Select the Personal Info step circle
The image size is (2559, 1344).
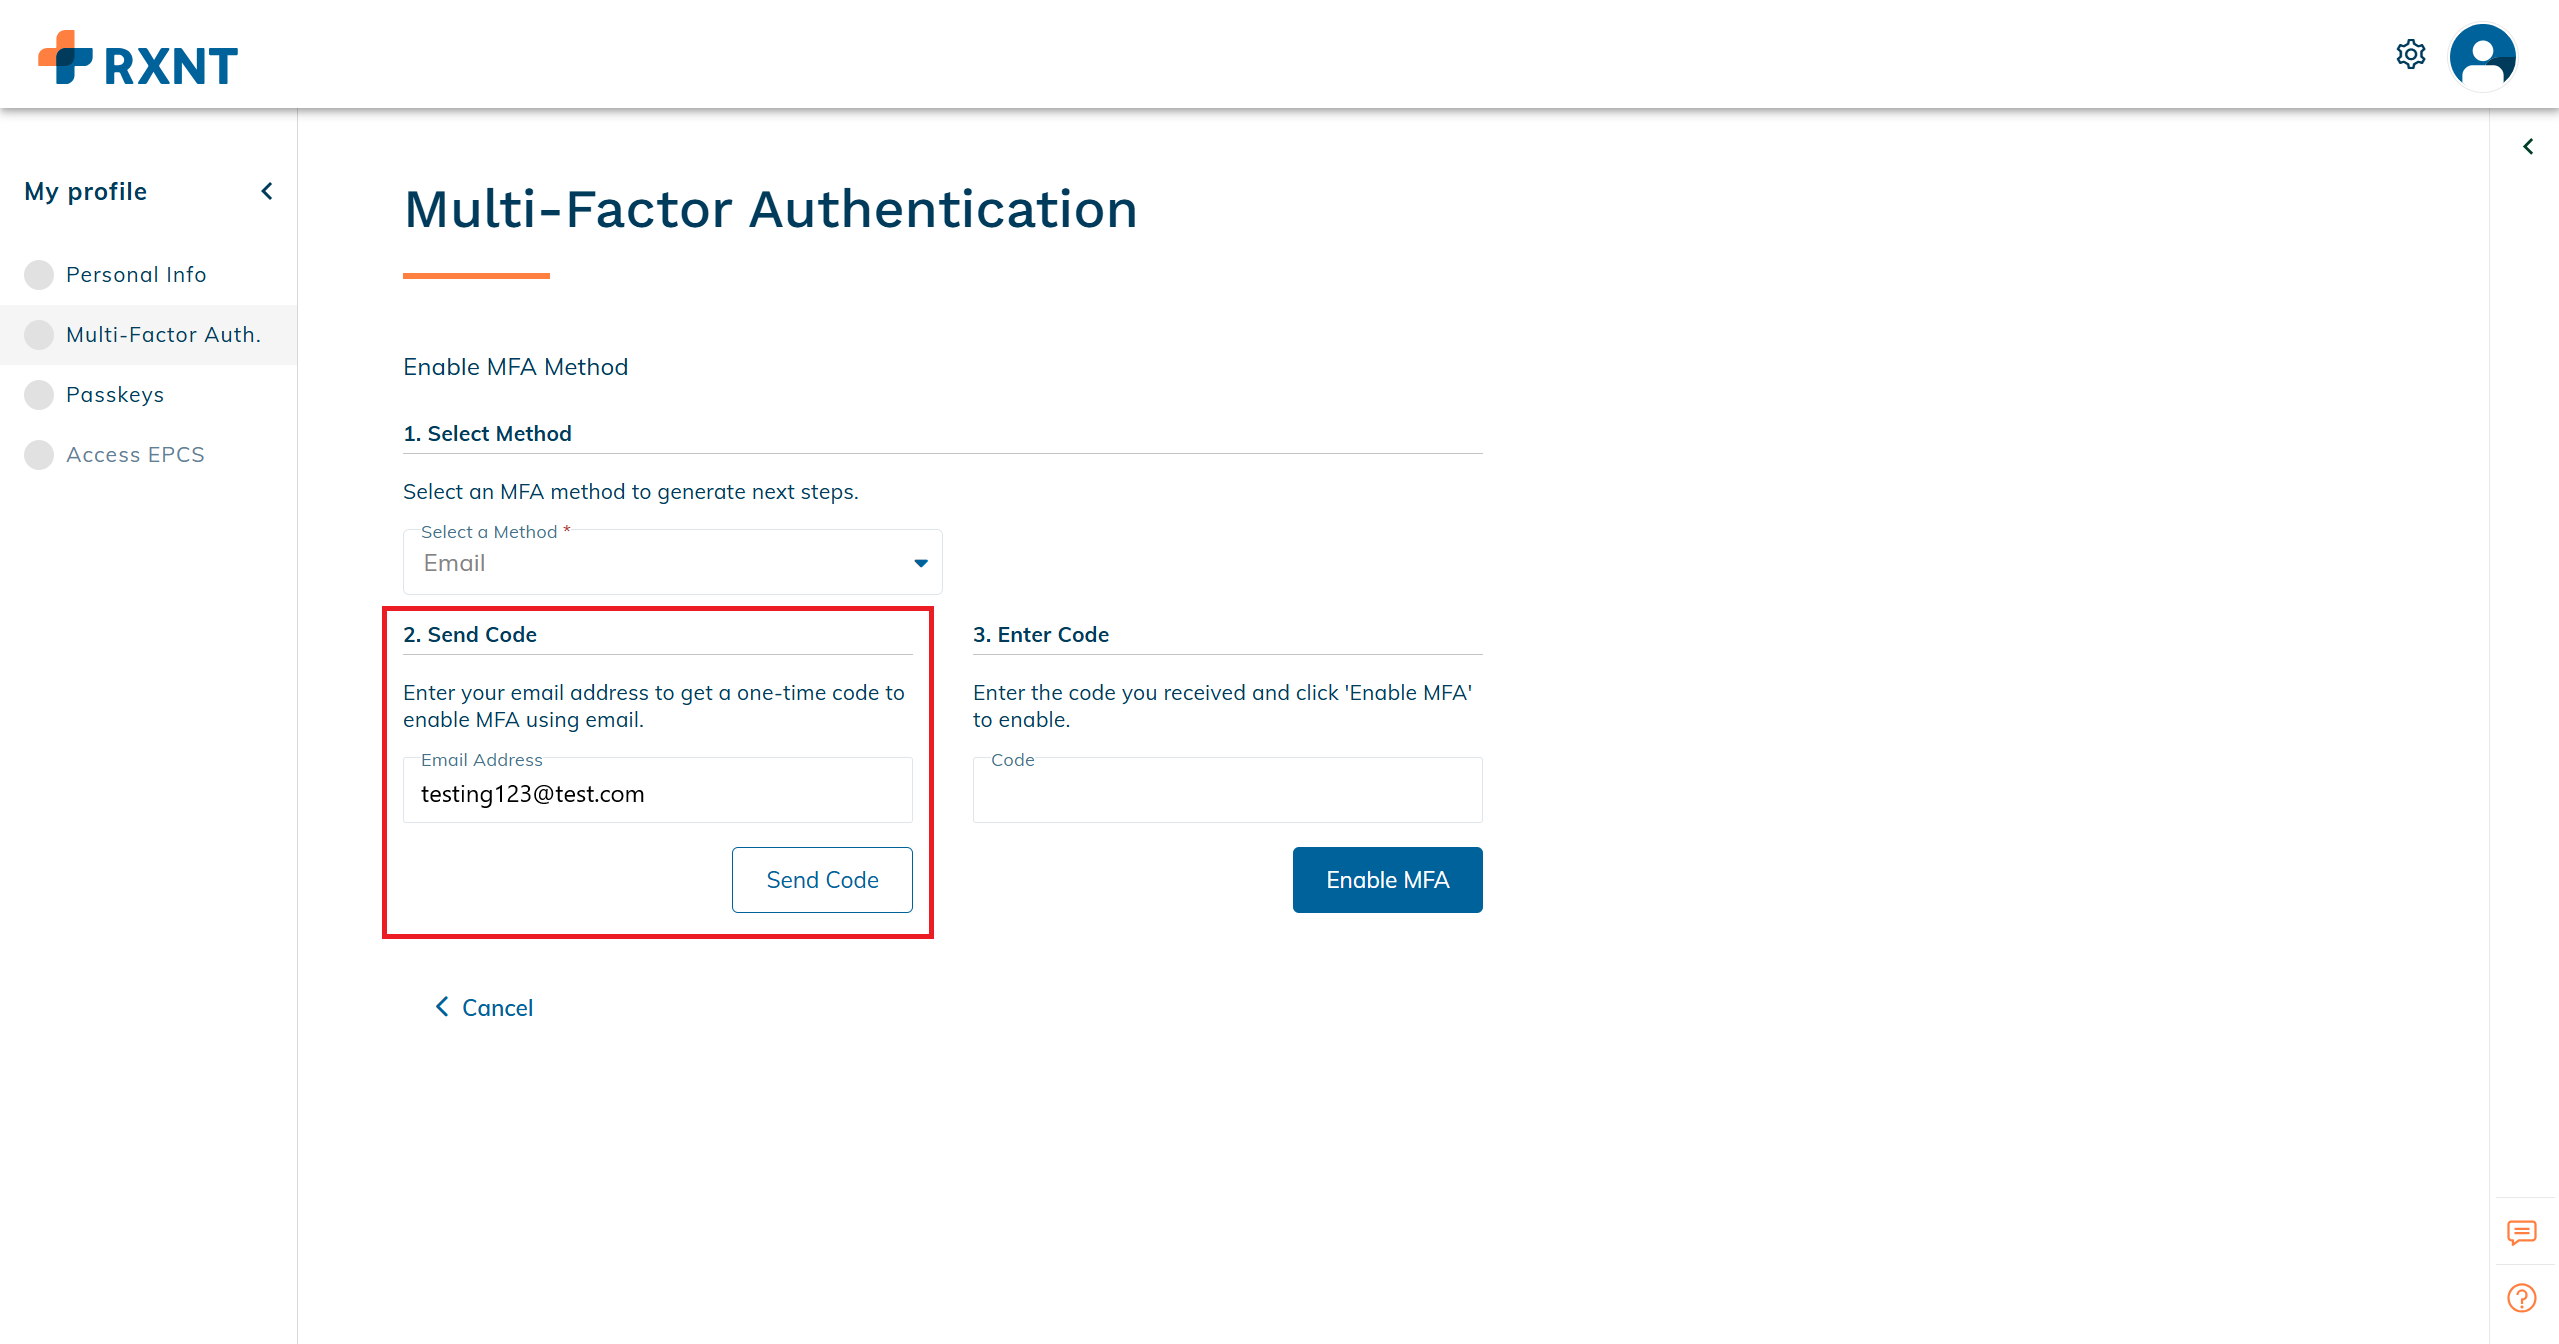coord(39,275)
